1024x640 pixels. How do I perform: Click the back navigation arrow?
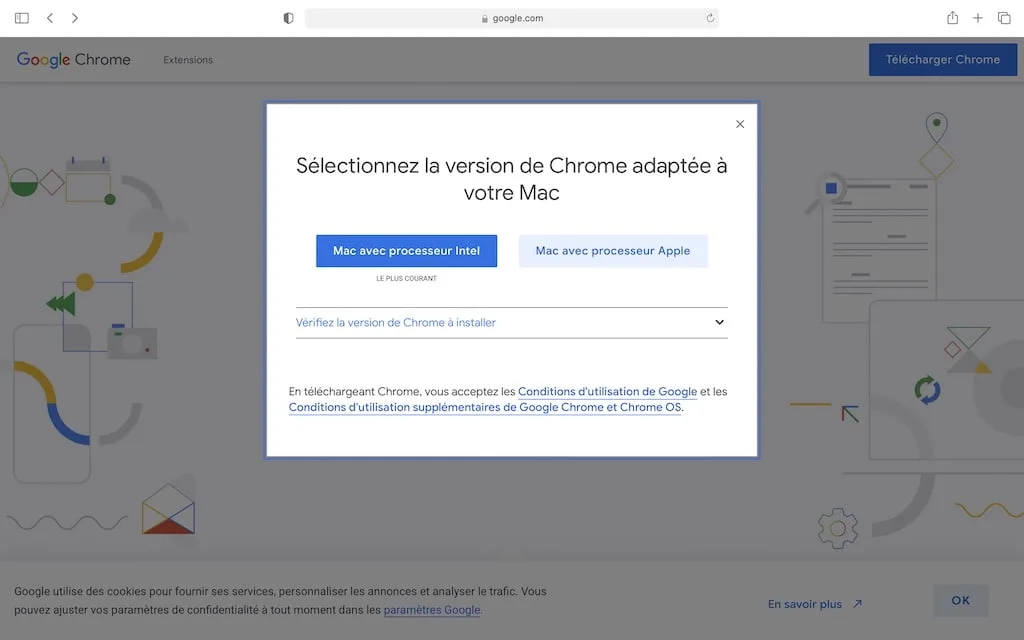click(x=48, y=17)
